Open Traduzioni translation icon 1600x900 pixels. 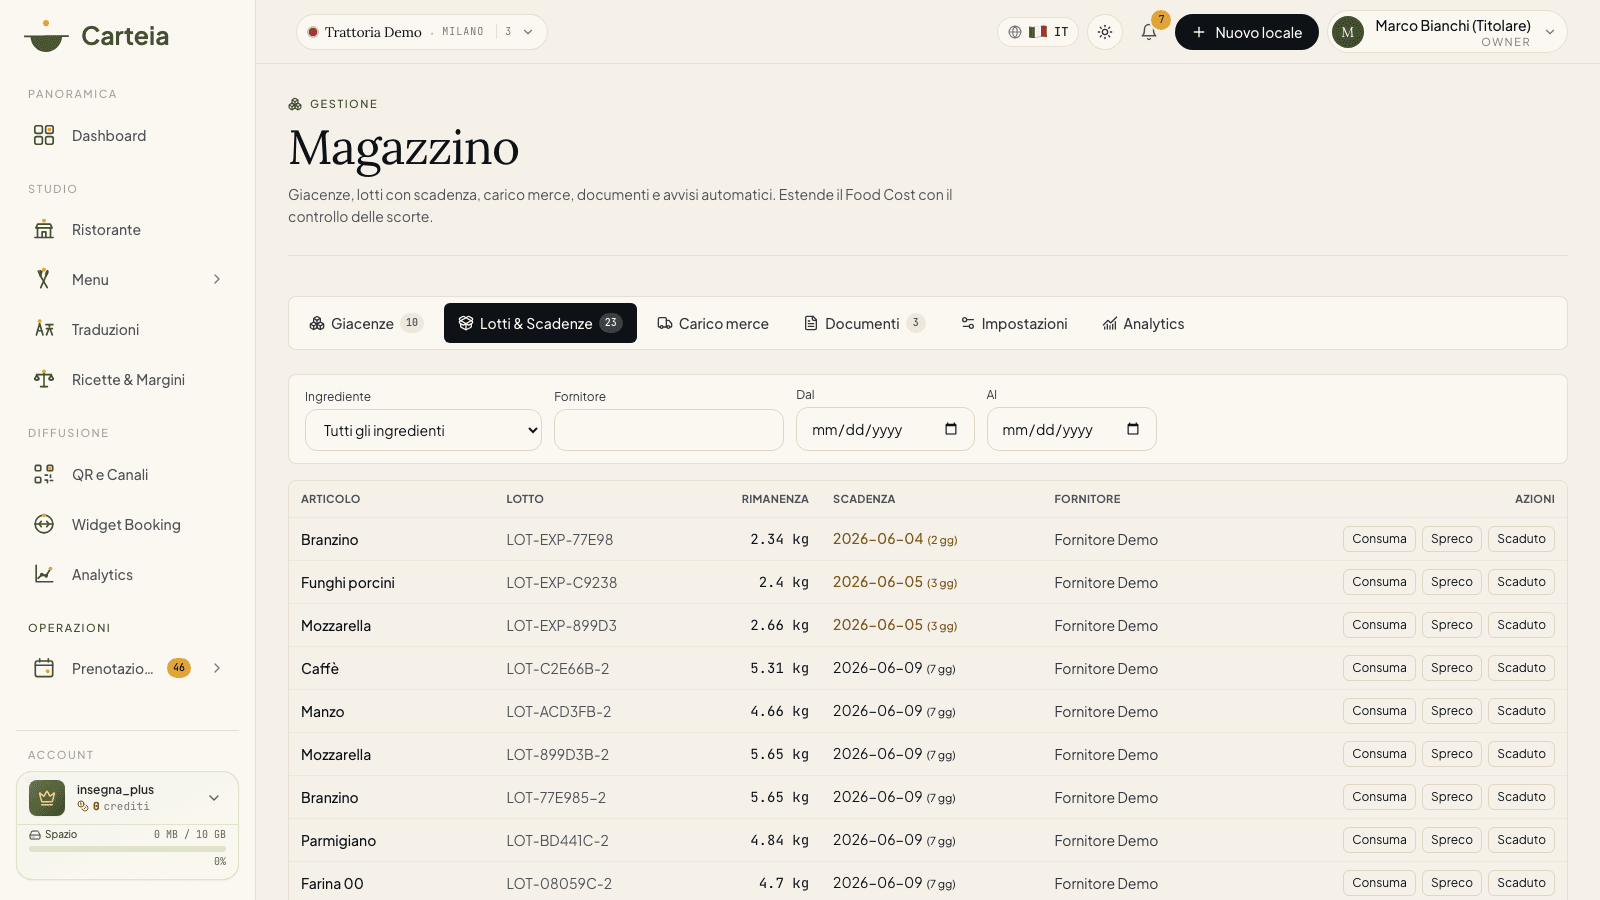click(x=44, y=329)
